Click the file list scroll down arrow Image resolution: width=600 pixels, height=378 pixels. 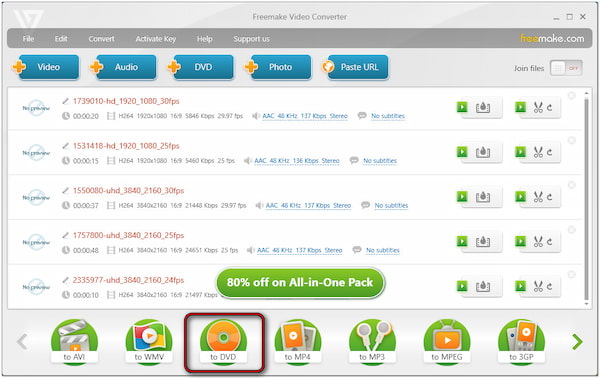pos(586,305)
